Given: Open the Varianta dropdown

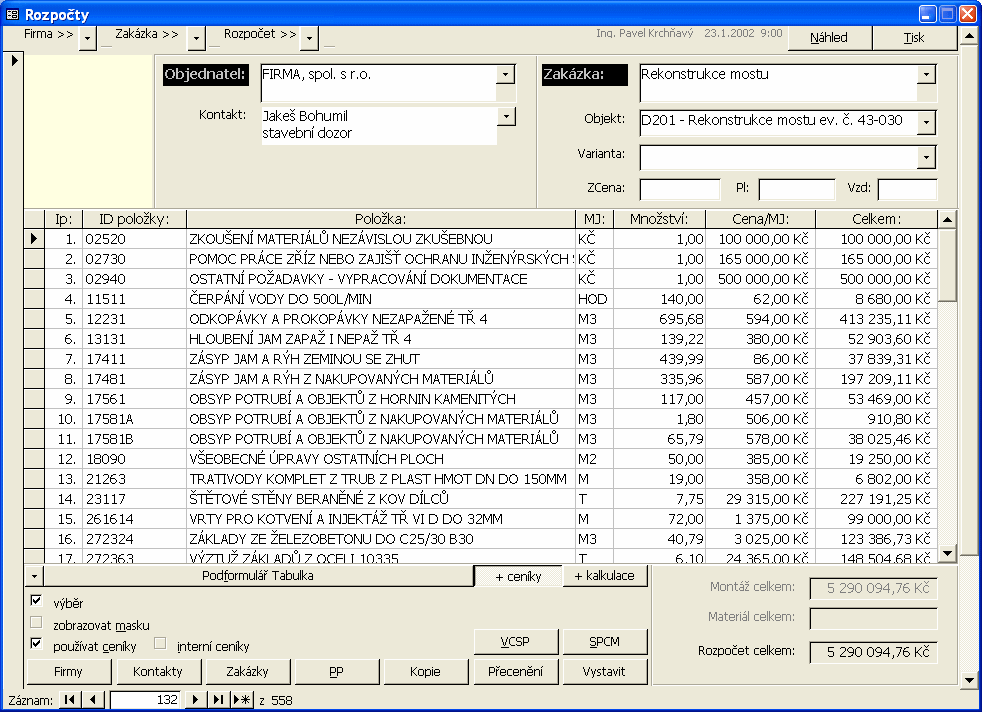Looking at the screenshot, I should pyautogui.click(x=926, y=157).
